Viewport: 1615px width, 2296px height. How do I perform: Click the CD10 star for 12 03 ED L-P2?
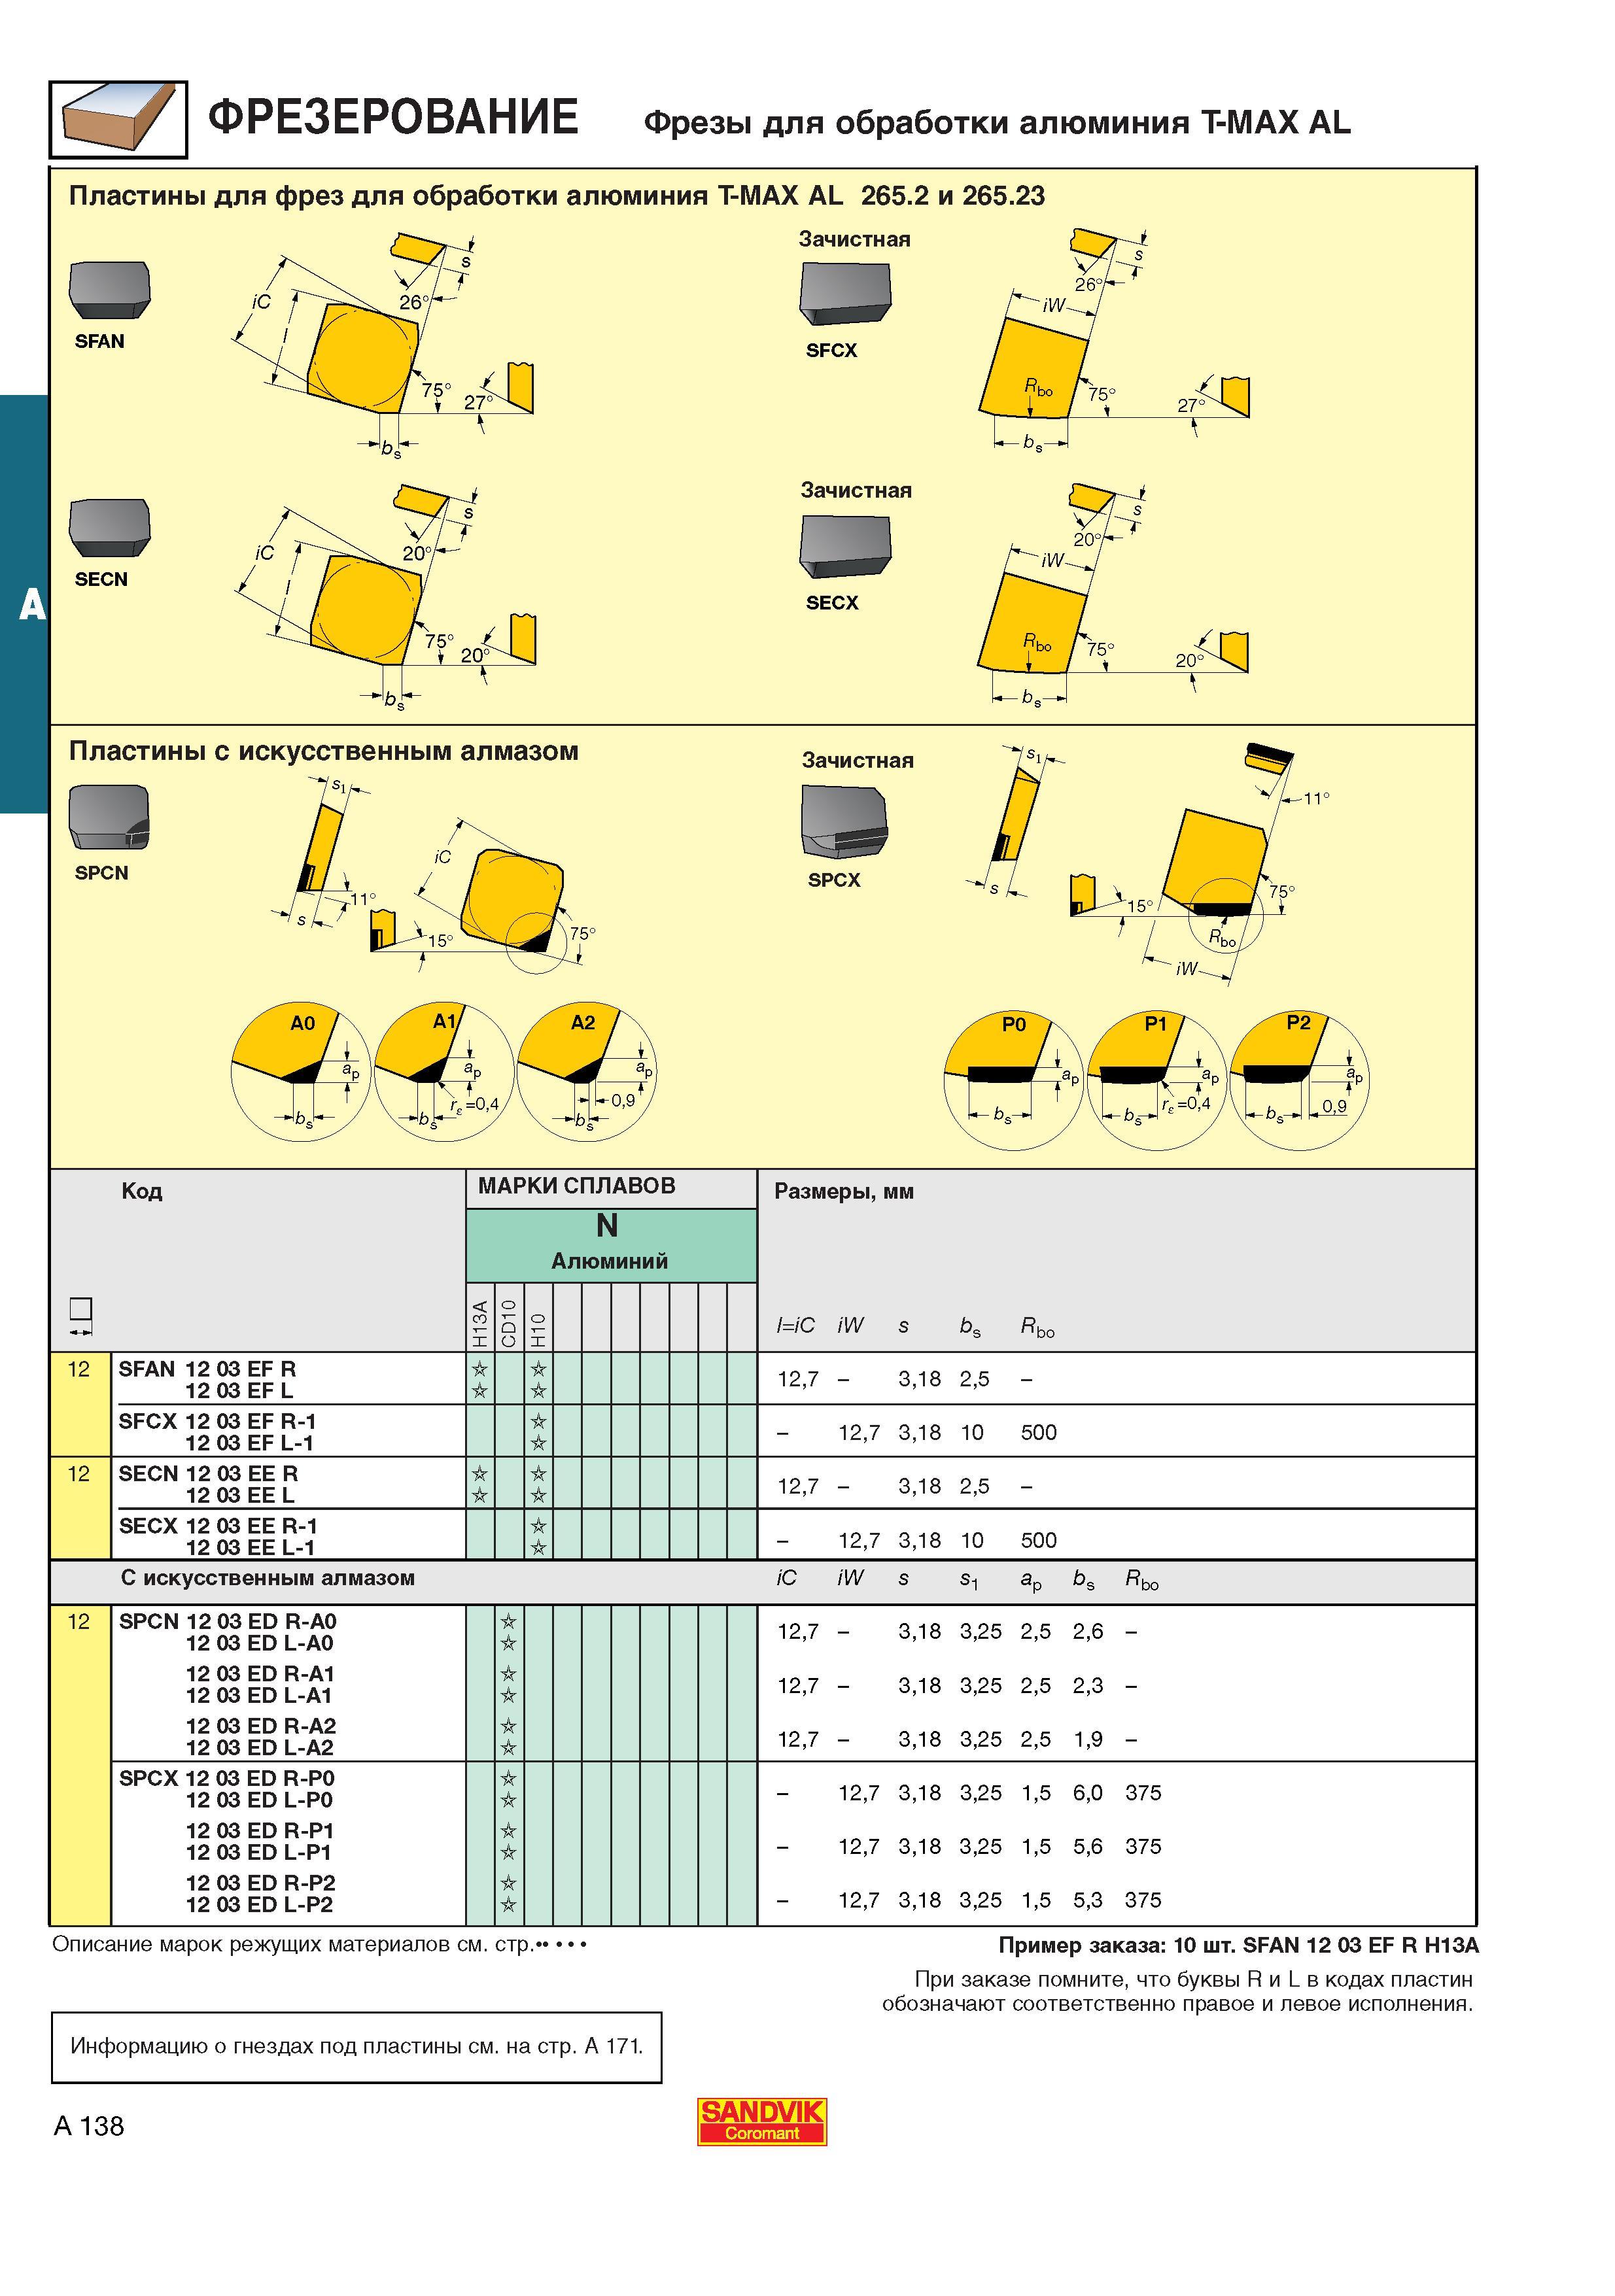tap(509, 1904)
